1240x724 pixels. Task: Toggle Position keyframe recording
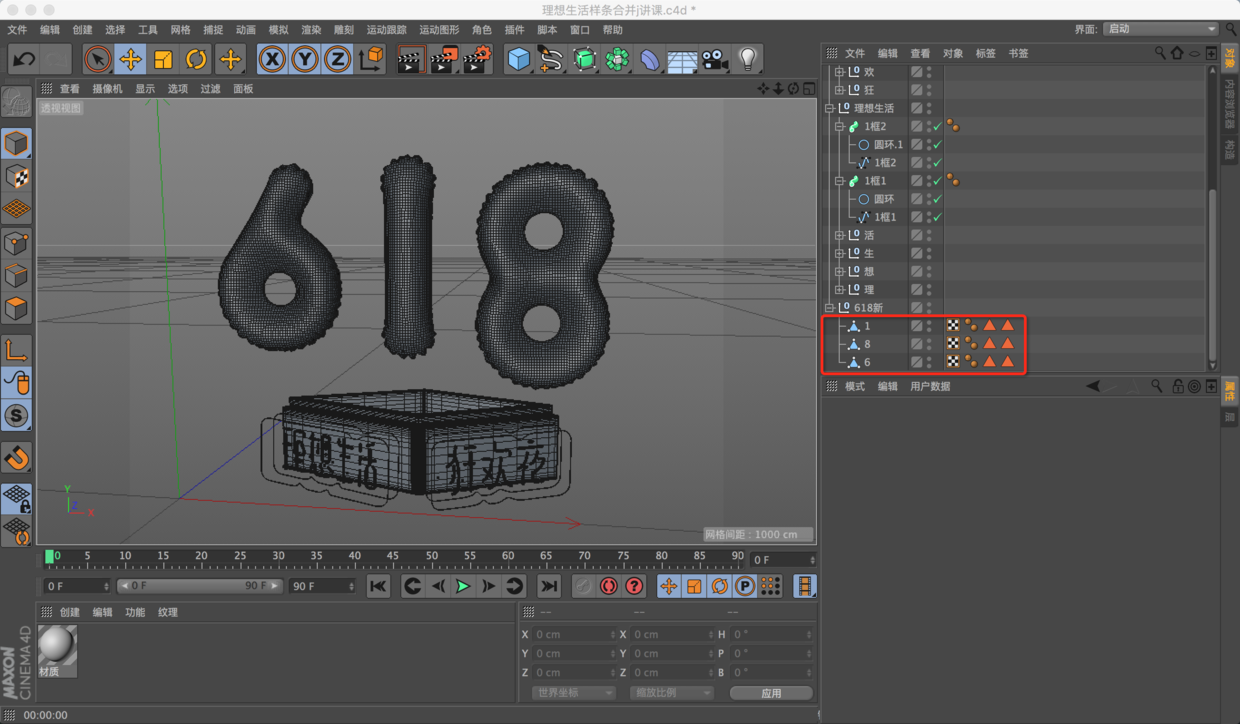pos(668,586)
